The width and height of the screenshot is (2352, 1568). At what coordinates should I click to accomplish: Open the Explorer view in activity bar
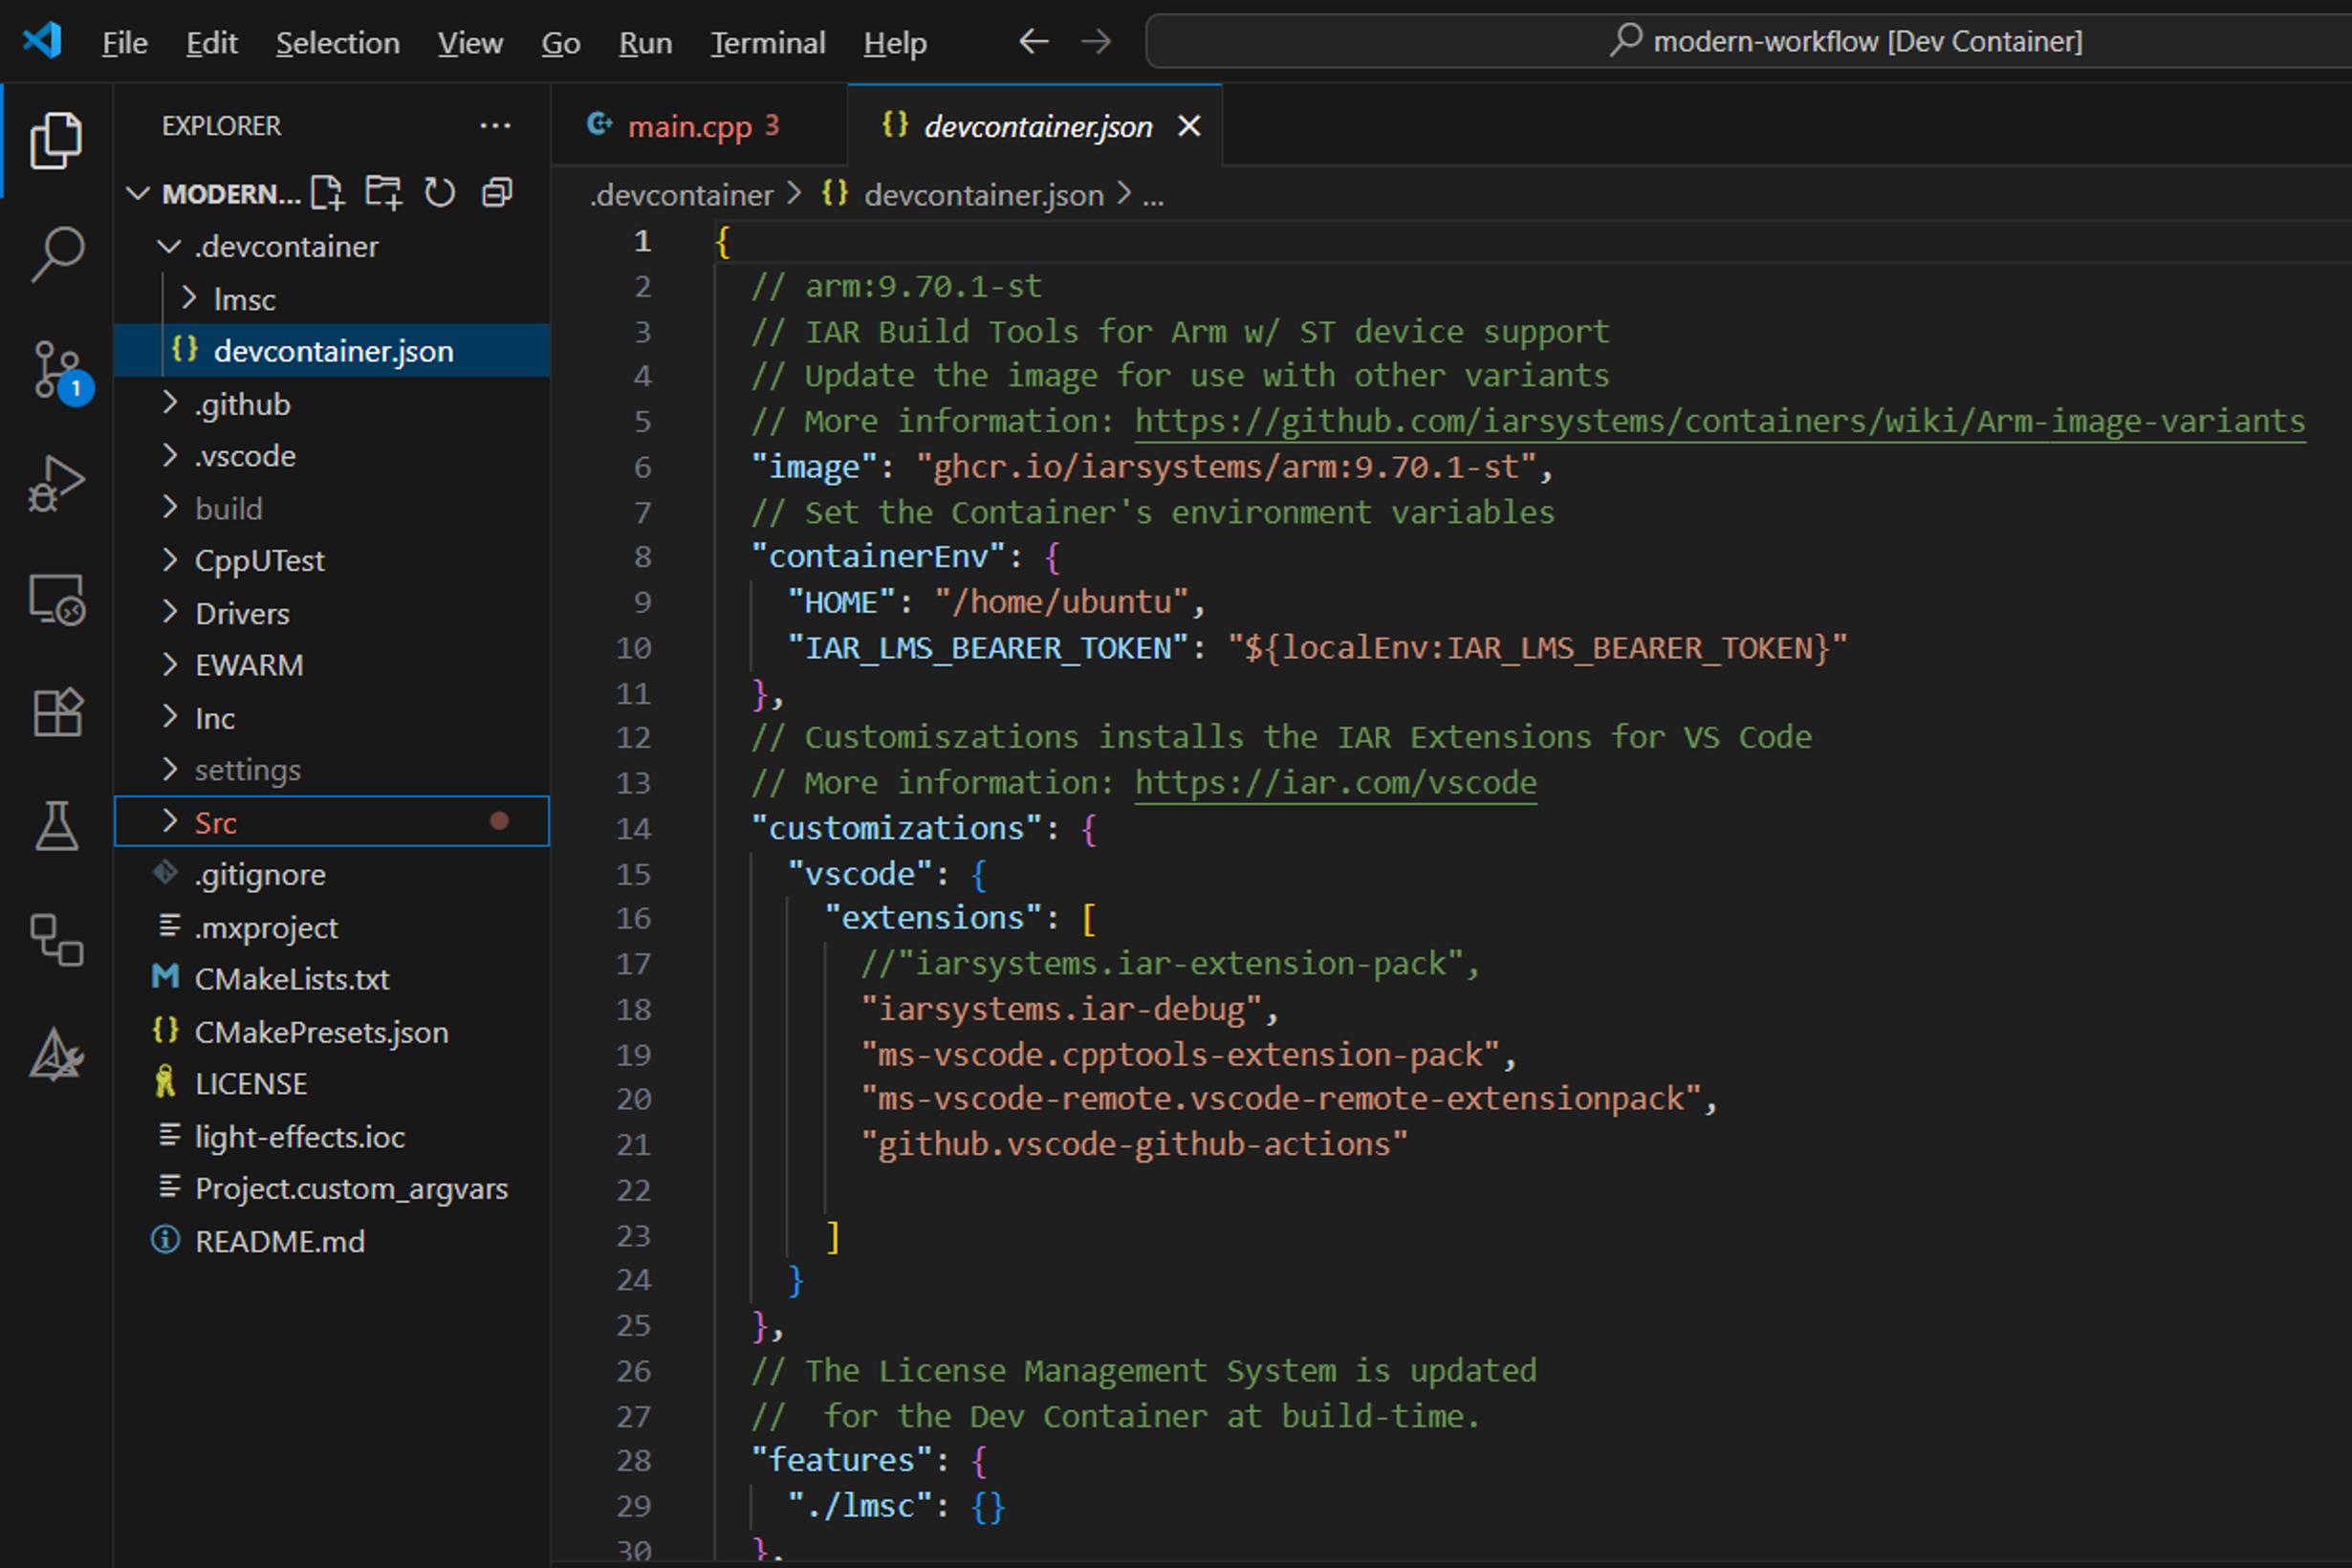click(x=56, y=140)
